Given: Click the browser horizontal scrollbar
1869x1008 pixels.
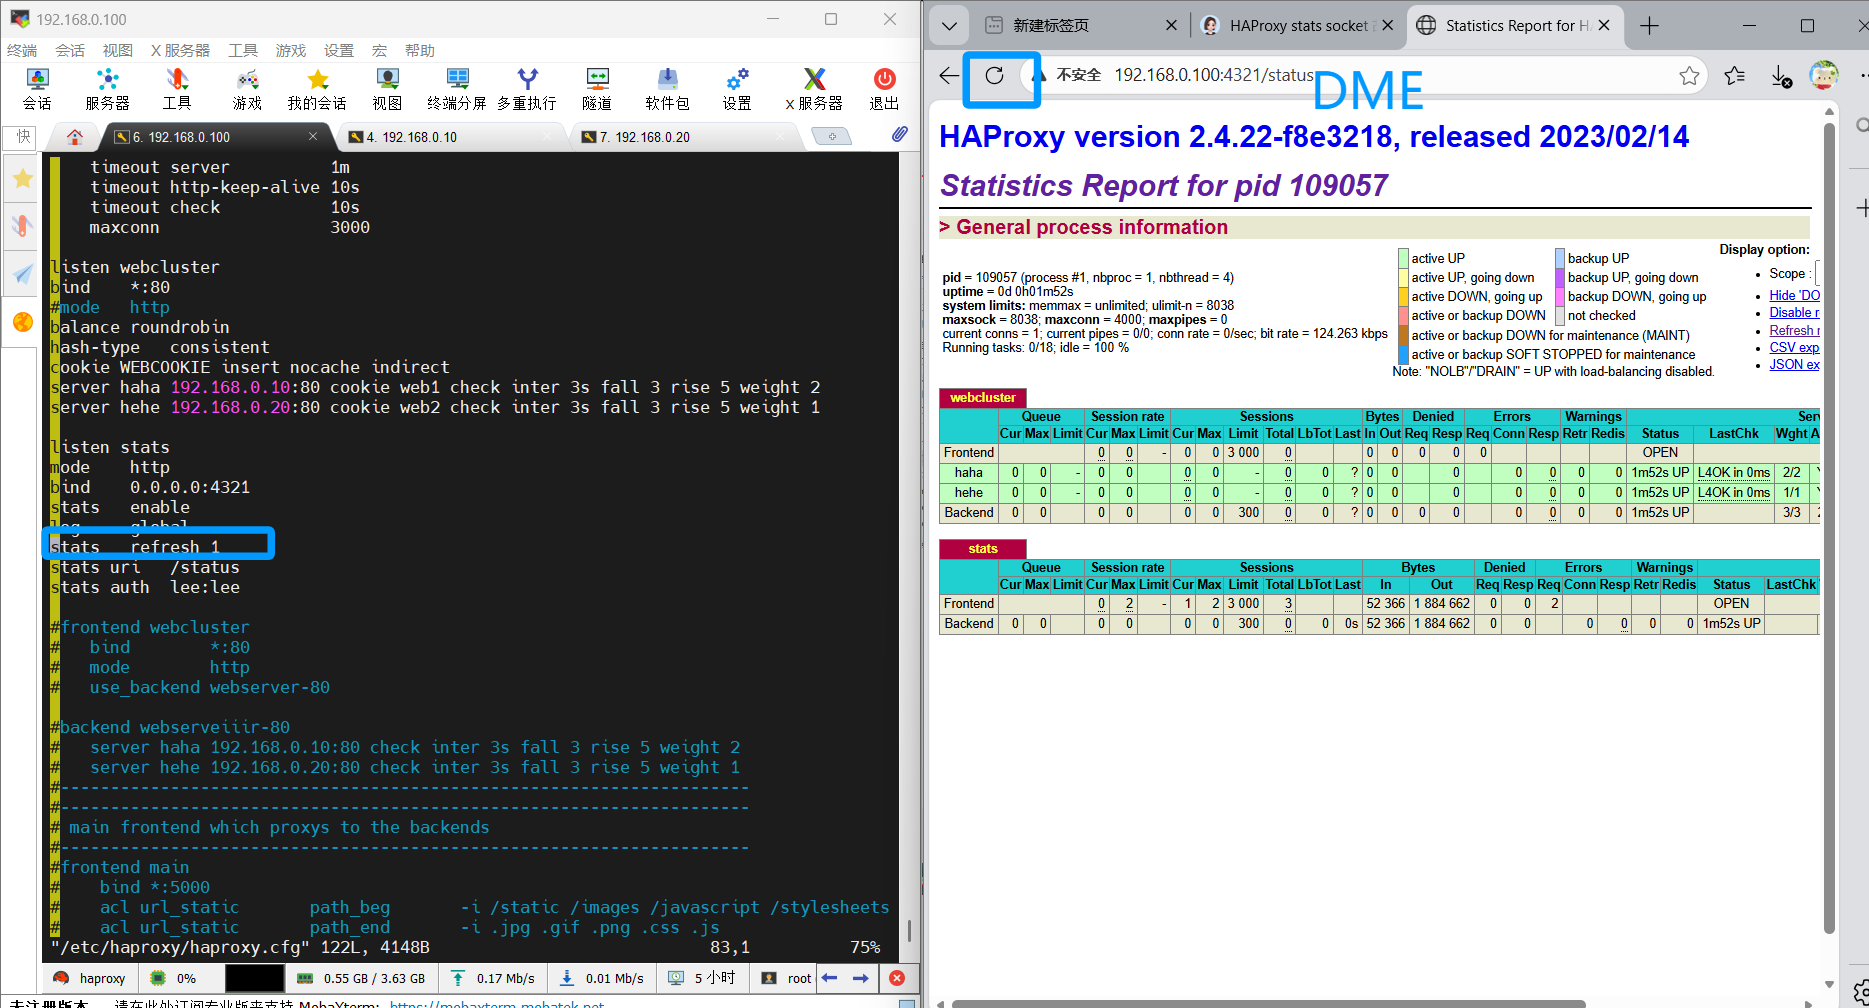Looking at the screenshot, I should coord(1268,1003).
